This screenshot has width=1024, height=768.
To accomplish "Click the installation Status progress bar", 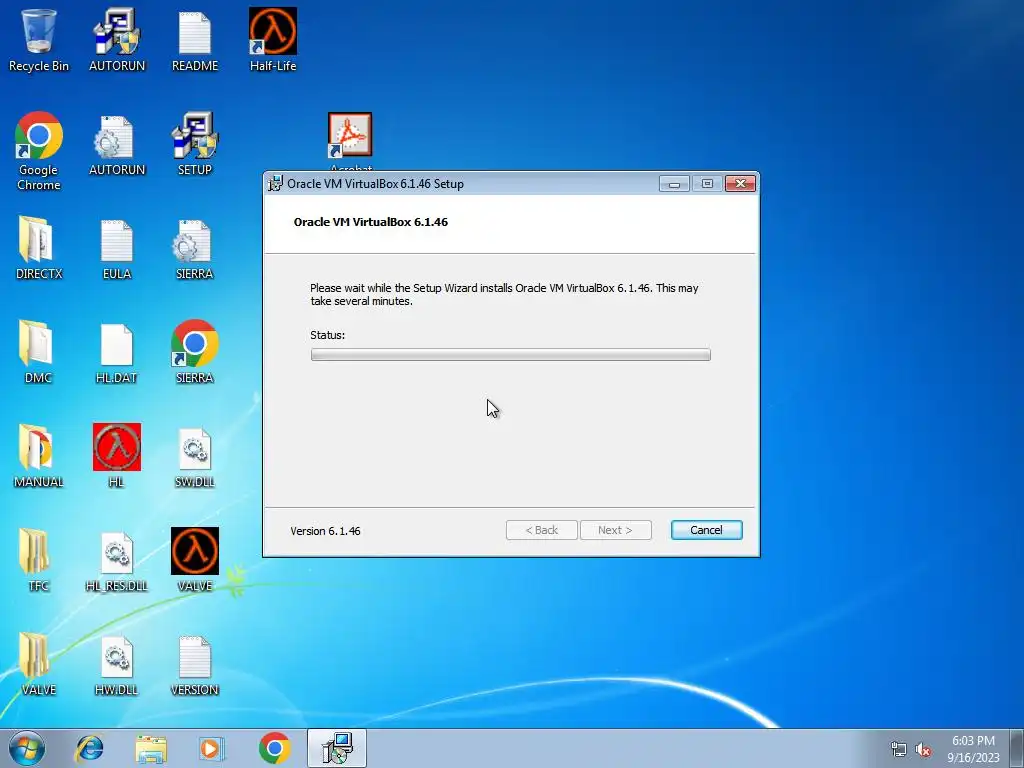I will point(511,355).
